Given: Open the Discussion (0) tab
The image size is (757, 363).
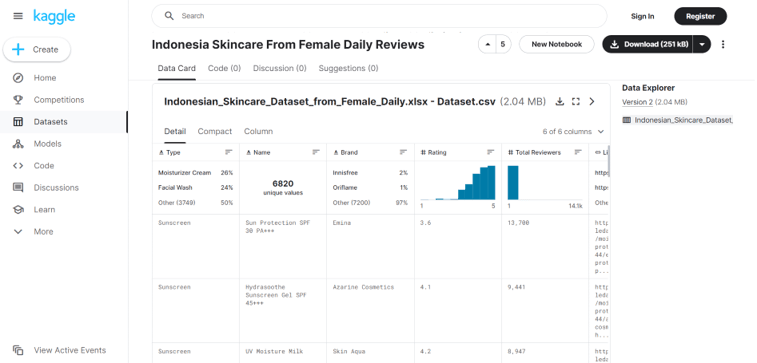Looking at the screenshot, I should (x=280, y=69).
